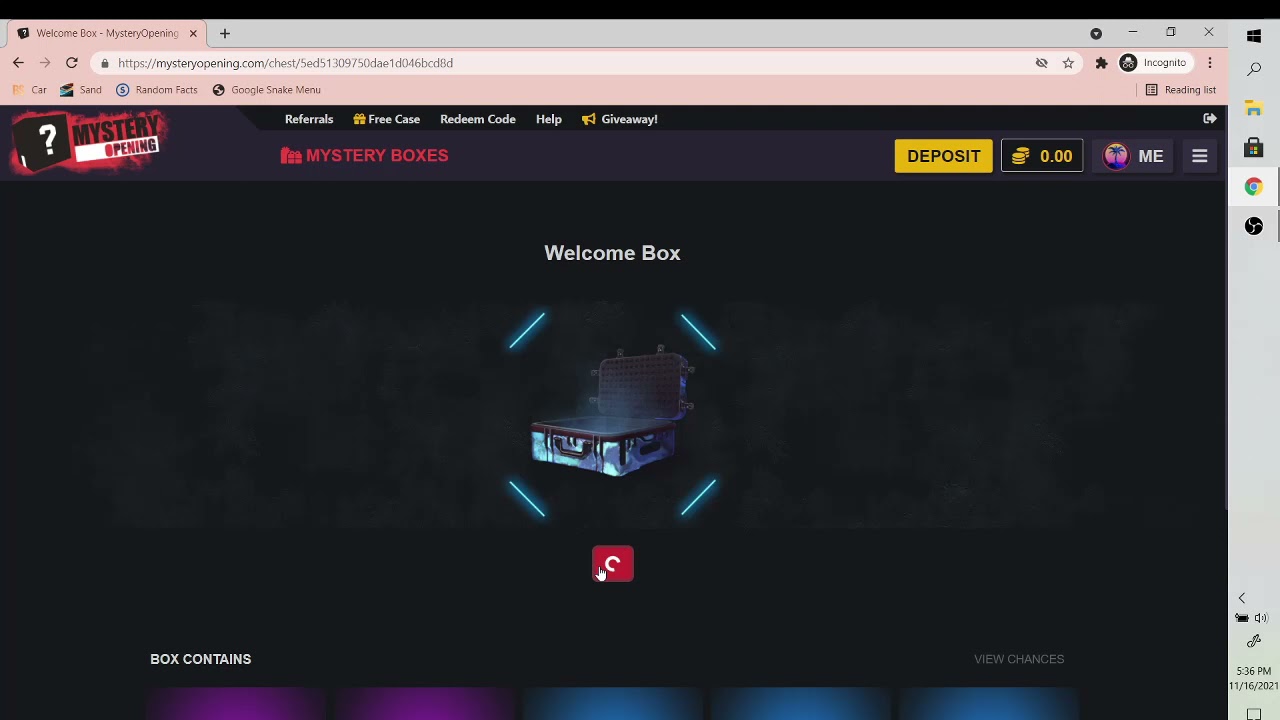Open the Reading list

pos(1181,90)
